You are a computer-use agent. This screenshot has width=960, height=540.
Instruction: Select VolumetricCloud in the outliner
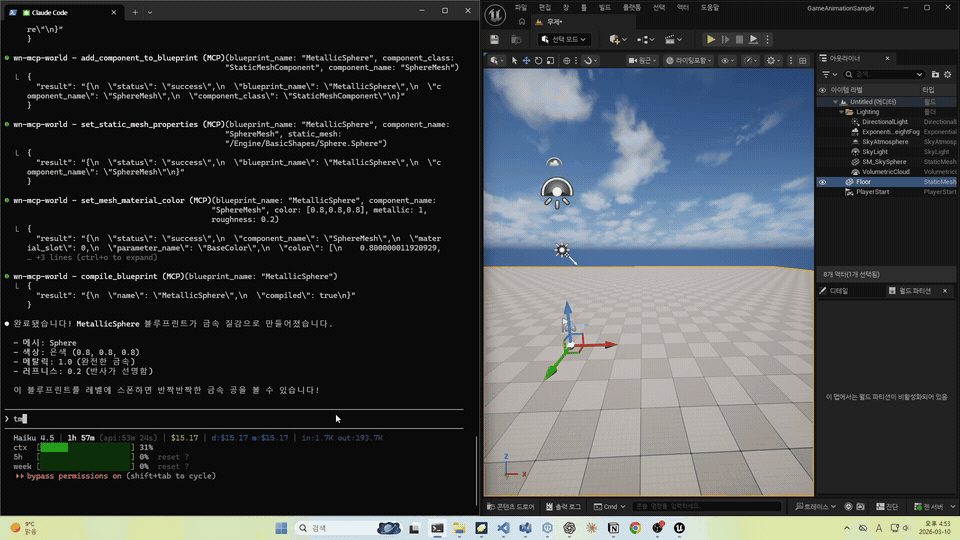point(887,172)
